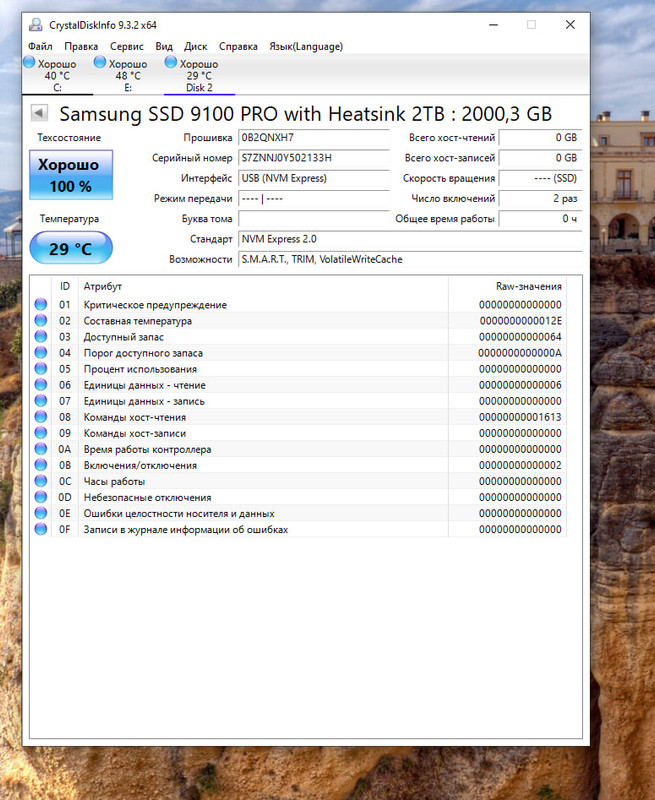The width and height of the screenshot is (655, 800).
Task: Click the 29 °C temperature button
Action: click(71, 248)
